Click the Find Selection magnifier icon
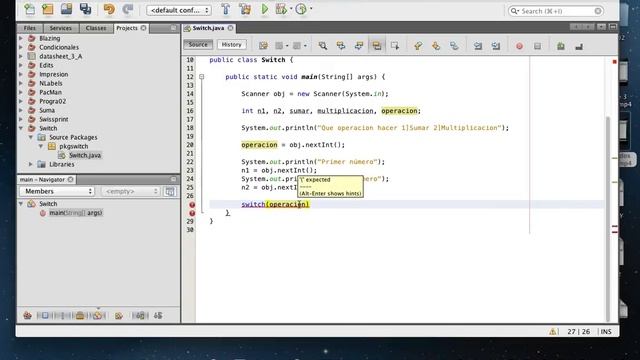 tap(322, 46)
